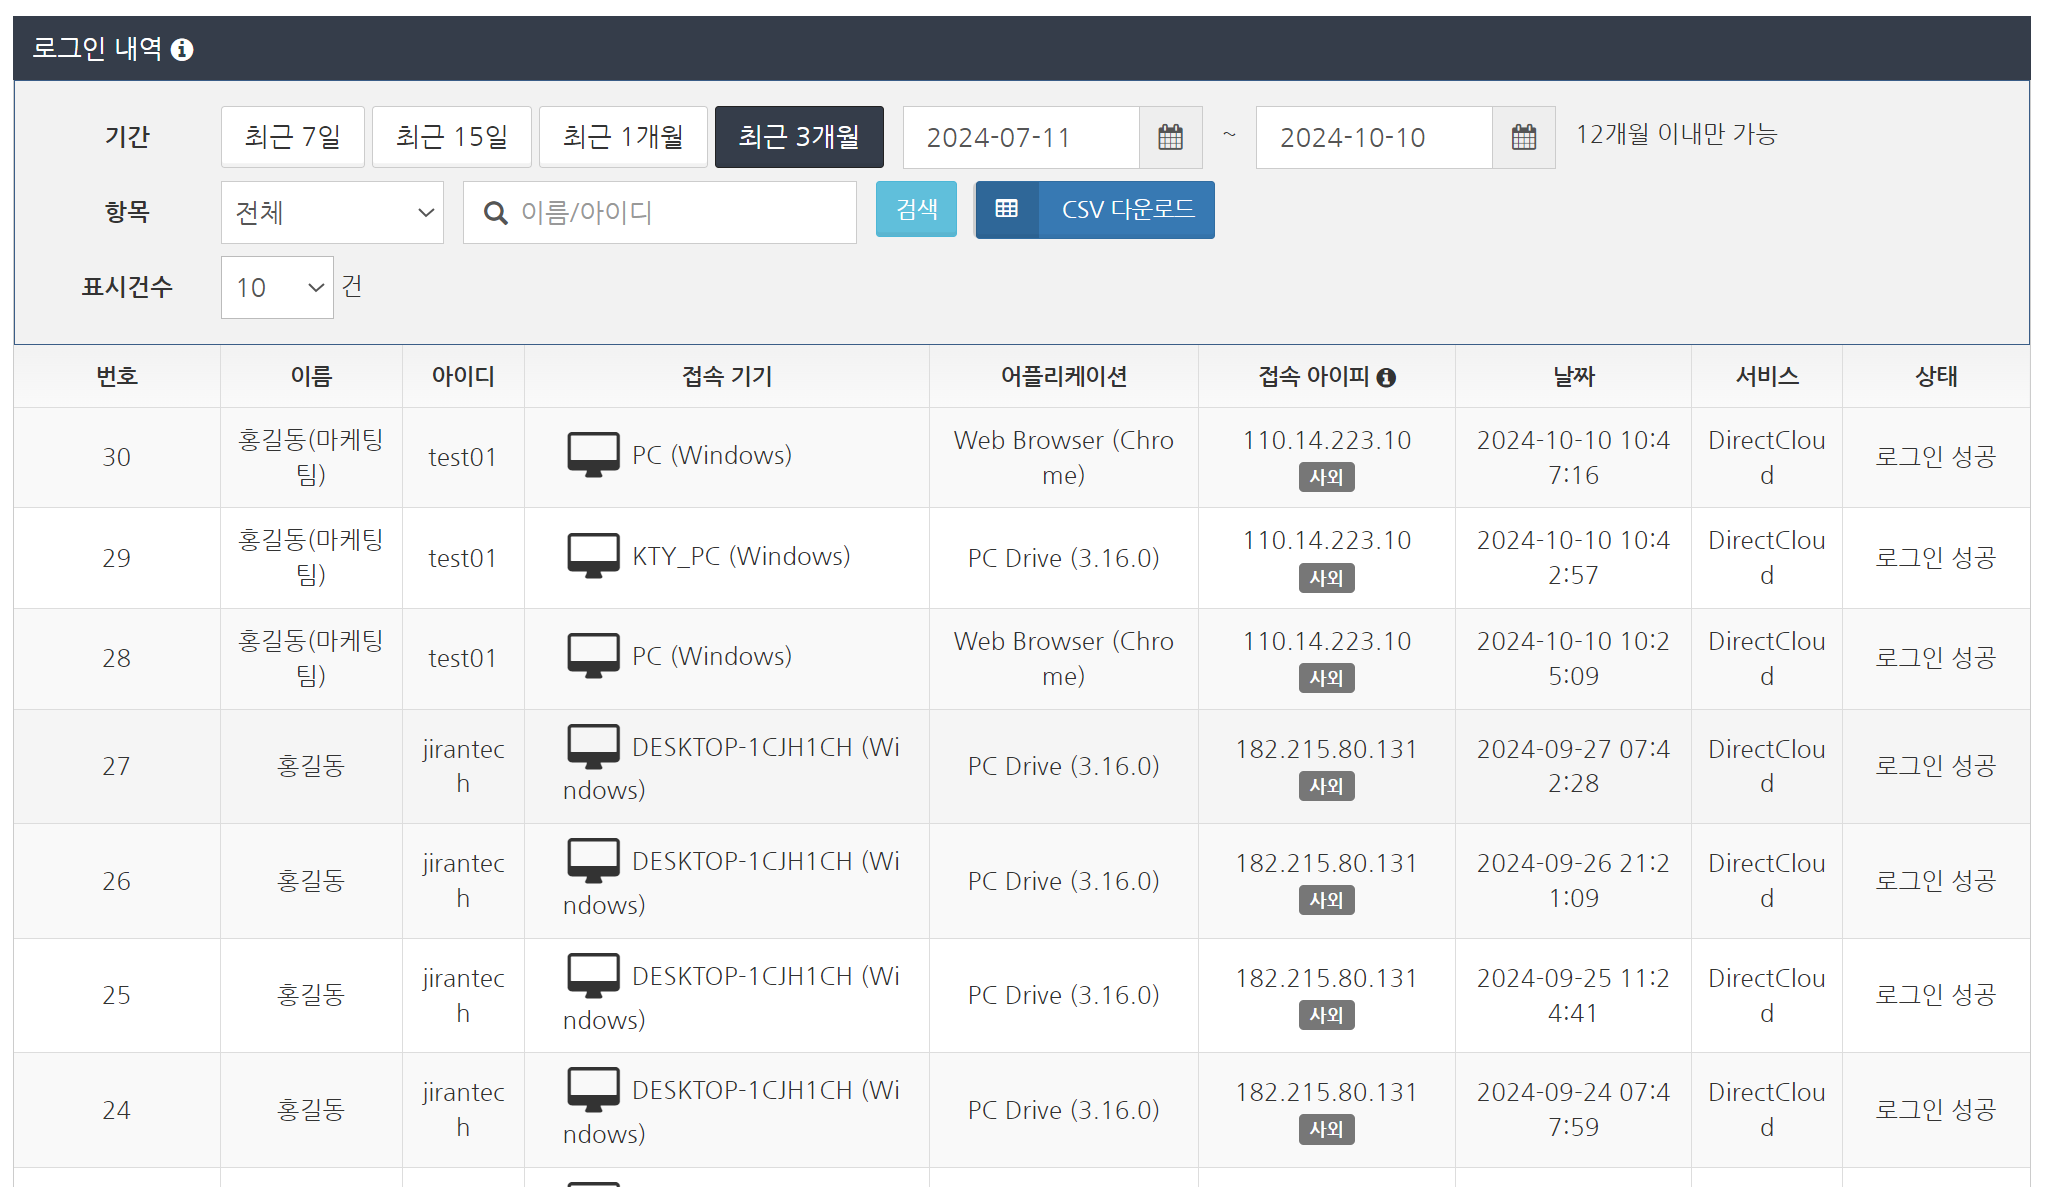The image size is (2048, 1187).
Task: Open start date calendar picker icon
Action: click(1170, 137)
